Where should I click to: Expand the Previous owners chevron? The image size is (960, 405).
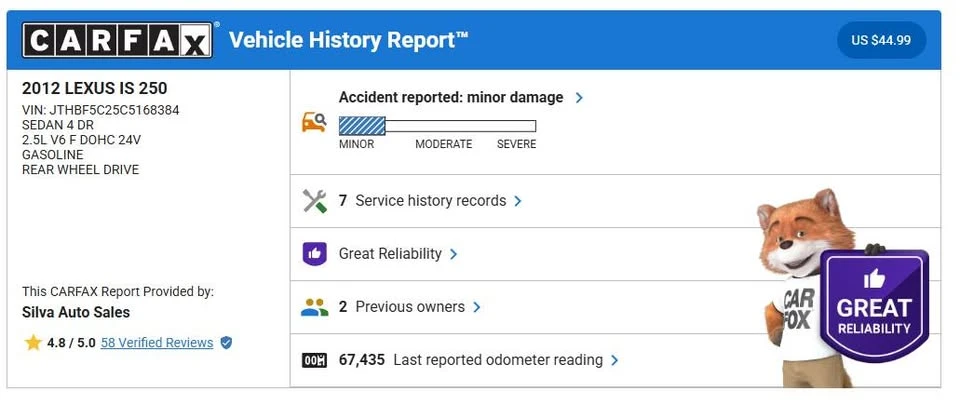(x=476, y=307)
